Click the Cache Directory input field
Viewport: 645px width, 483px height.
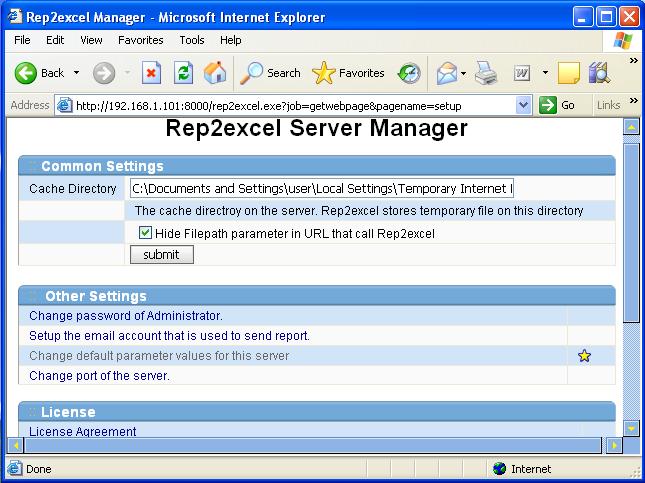(322, 188)
